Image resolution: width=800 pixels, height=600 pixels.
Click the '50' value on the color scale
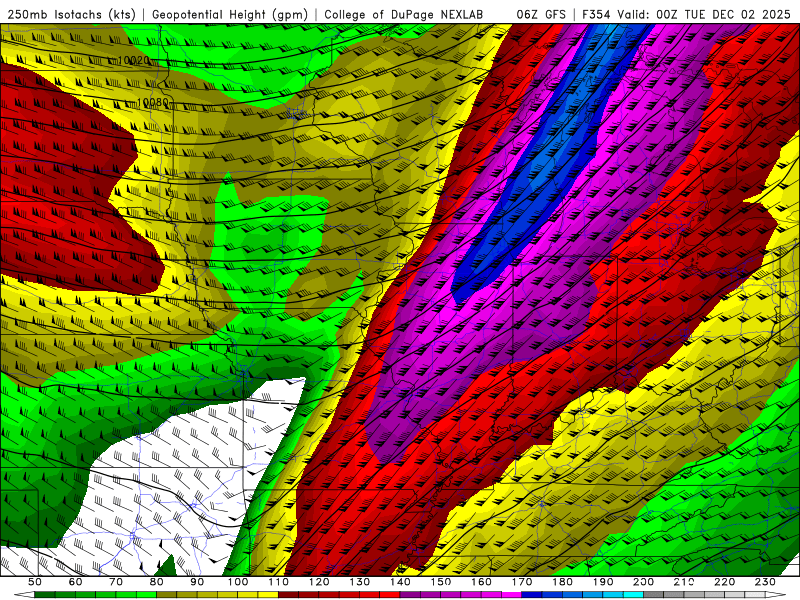click(x=35, y=582)
